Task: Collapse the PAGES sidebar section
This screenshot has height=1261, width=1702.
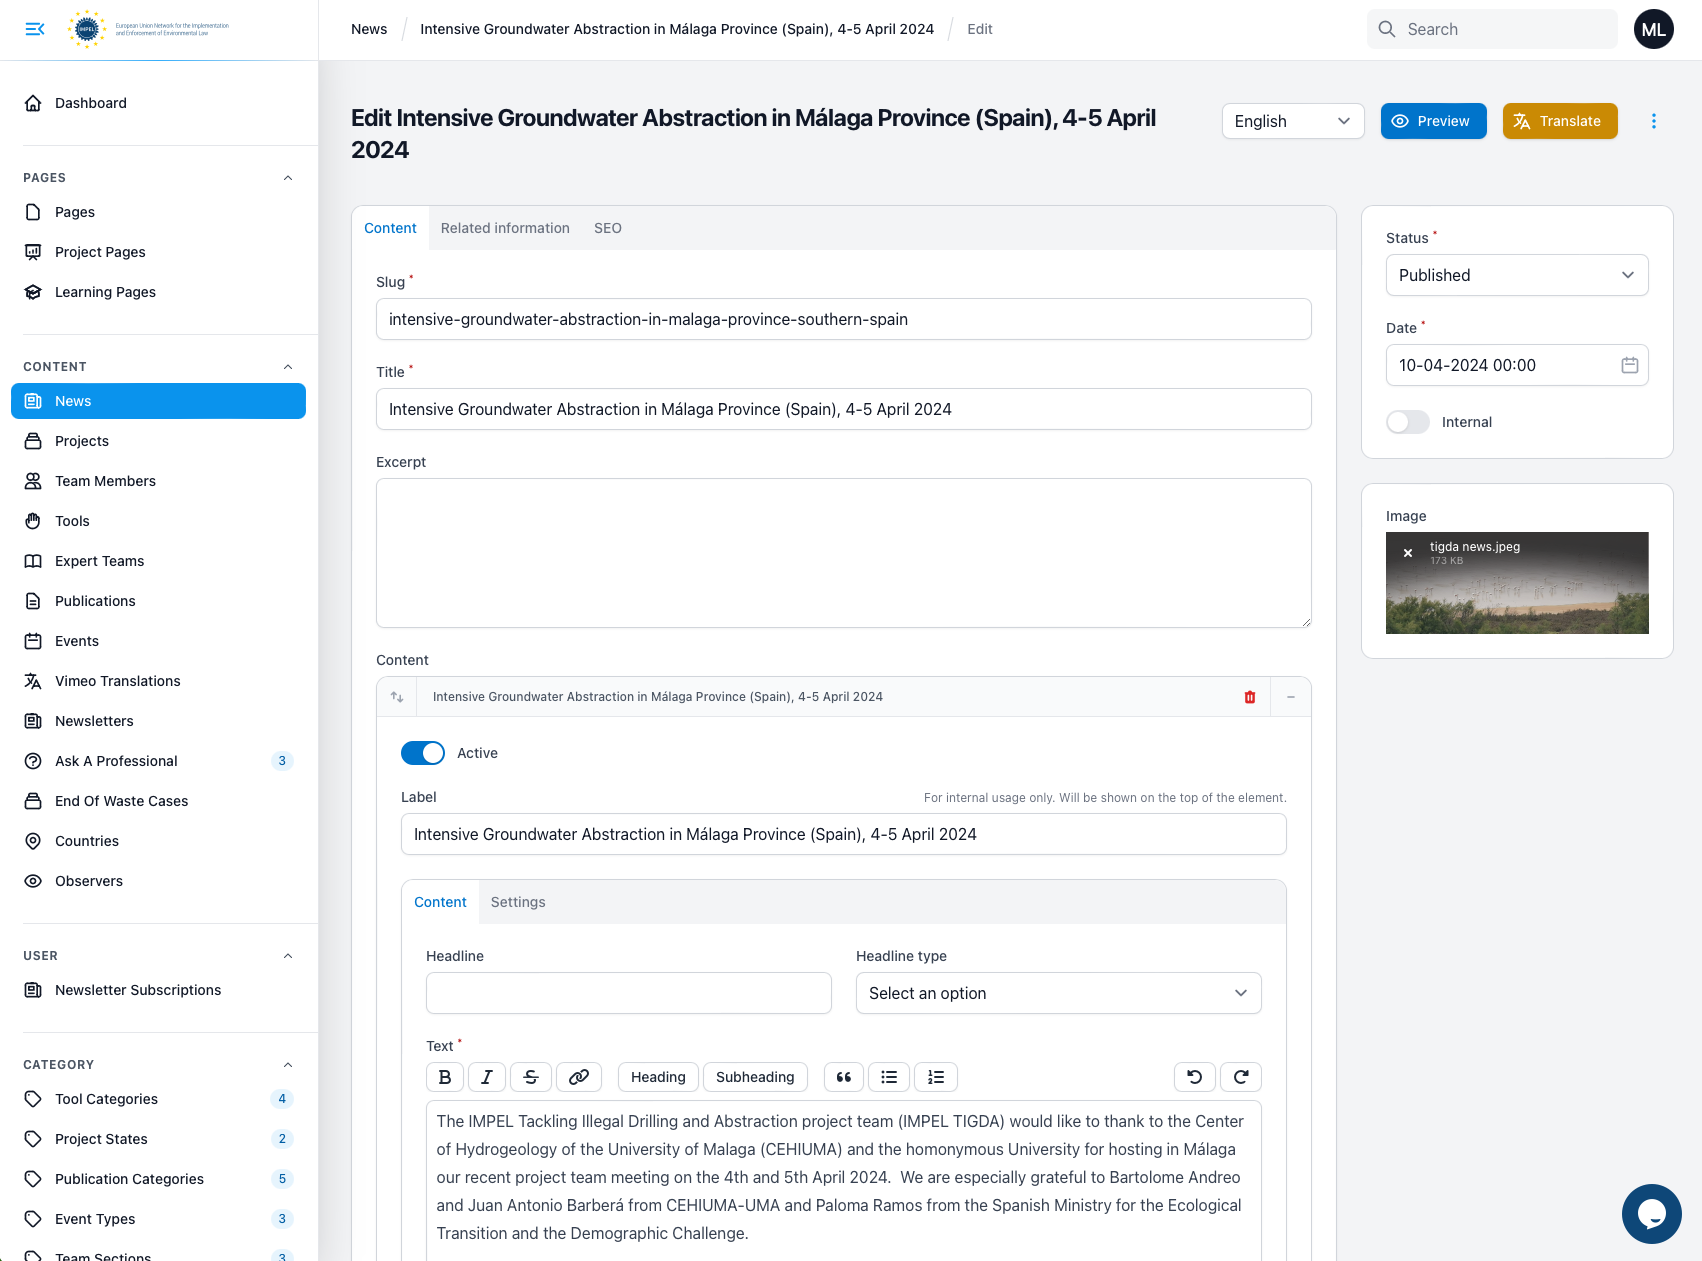Action: 288,178
